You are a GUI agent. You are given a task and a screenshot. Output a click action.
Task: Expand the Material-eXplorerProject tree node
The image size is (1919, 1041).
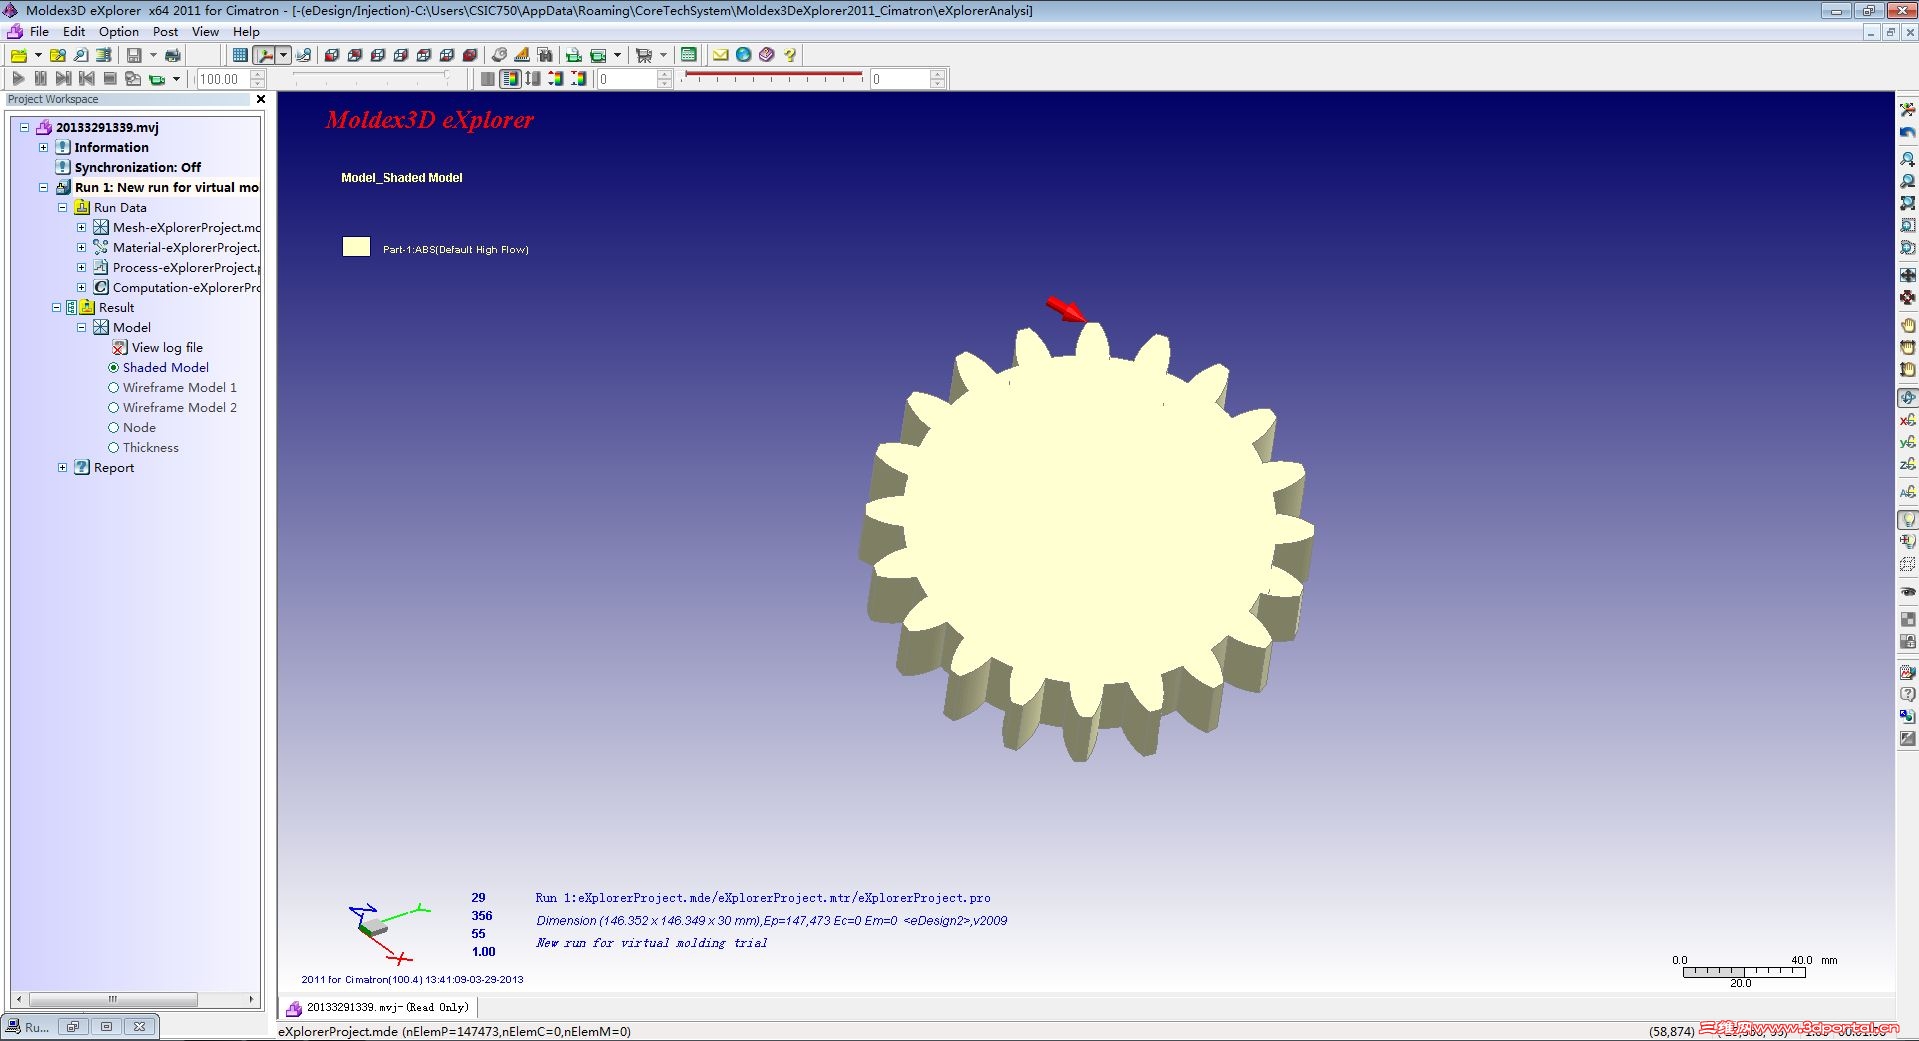pyautogui.click(x=81, y=247)
